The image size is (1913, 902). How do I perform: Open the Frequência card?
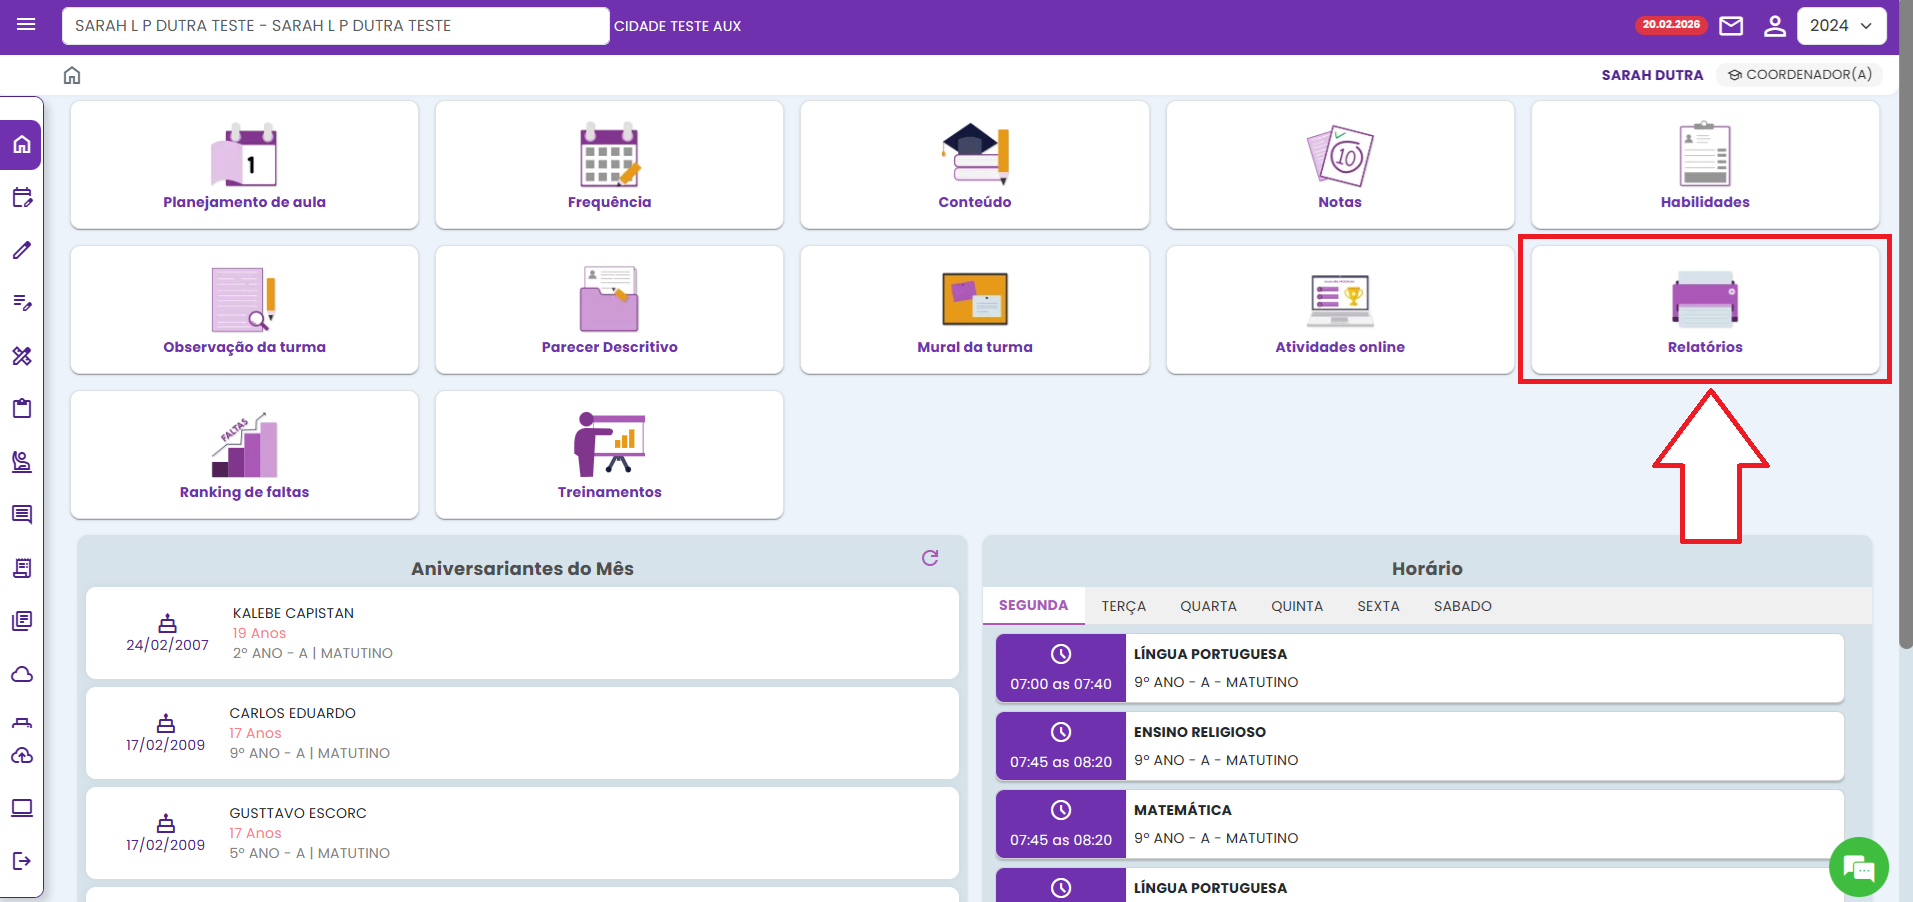[609, 165]
